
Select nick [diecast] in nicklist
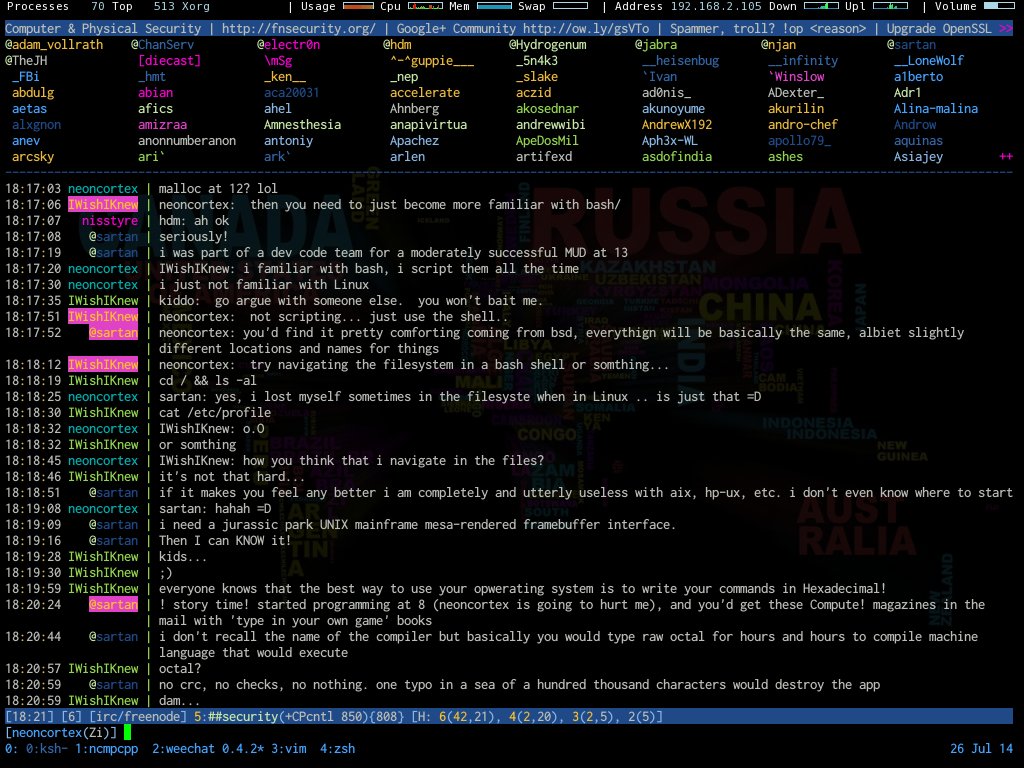coord(169,61)
